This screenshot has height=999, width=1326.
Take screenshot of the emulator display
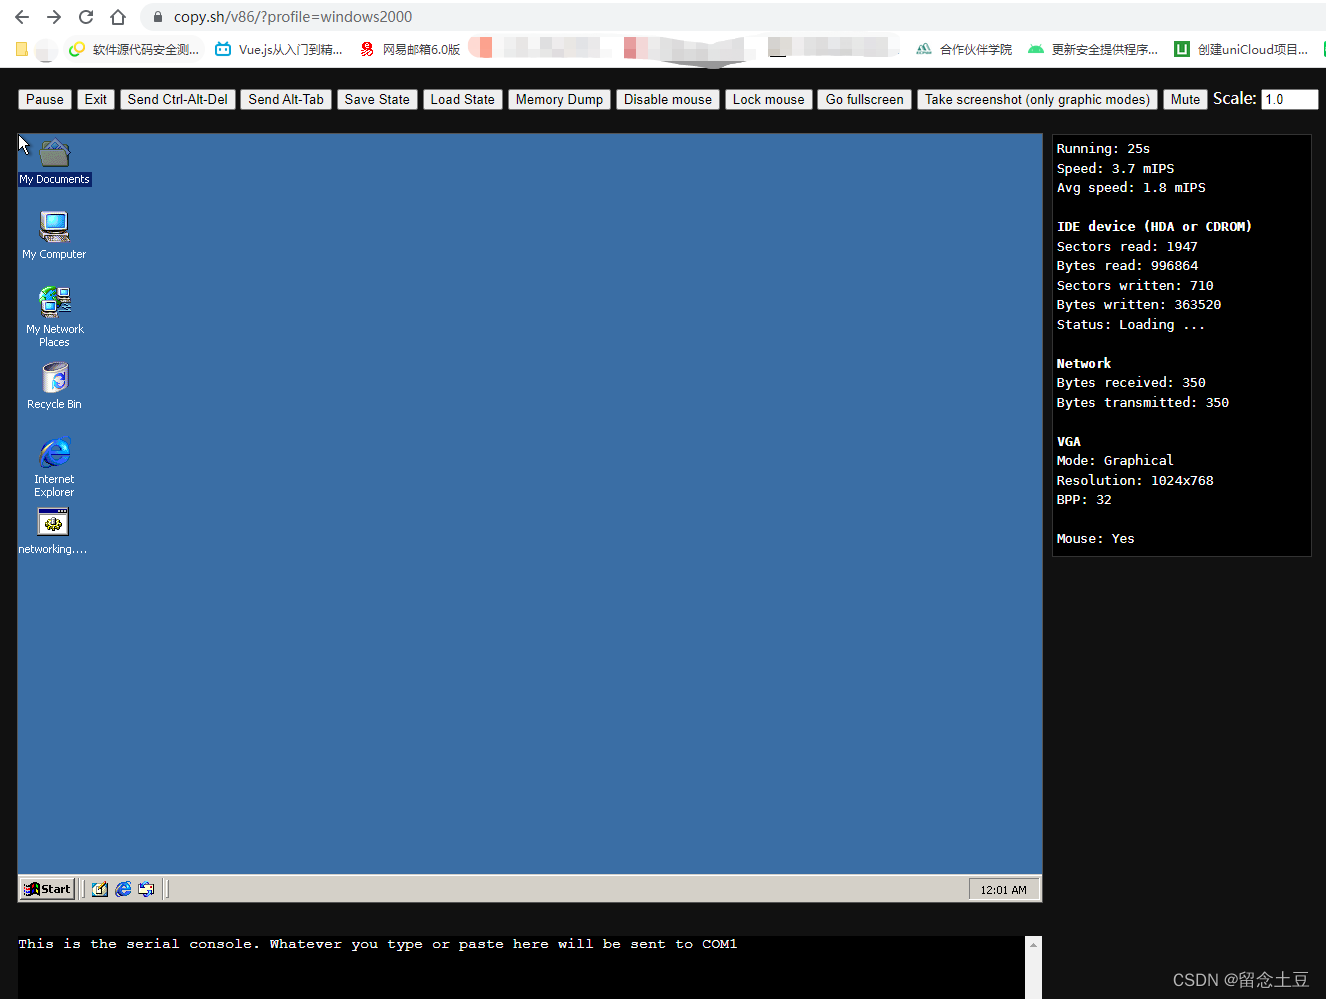1037,99
